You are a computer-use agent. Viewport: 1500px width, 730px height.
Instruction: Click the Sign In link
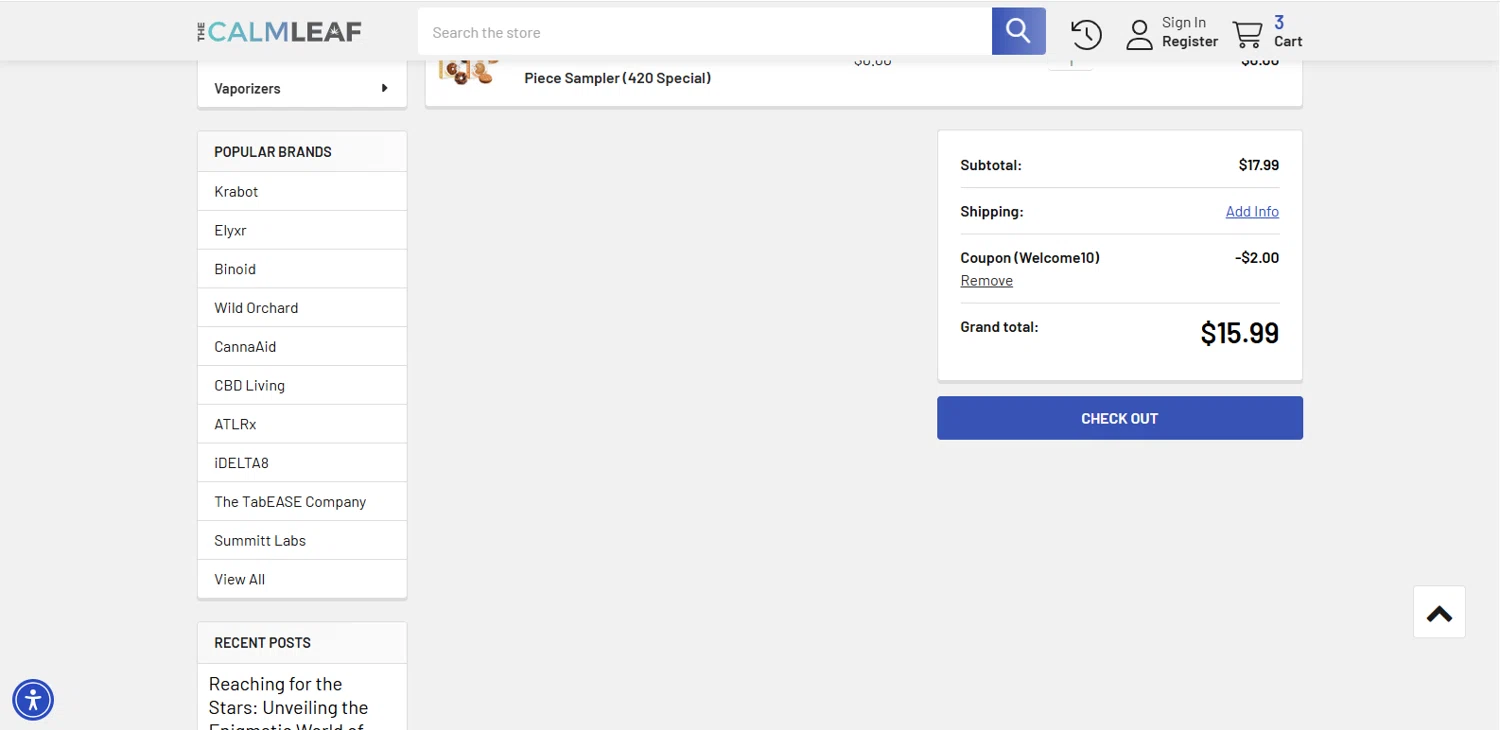[x=1184, y=22]
